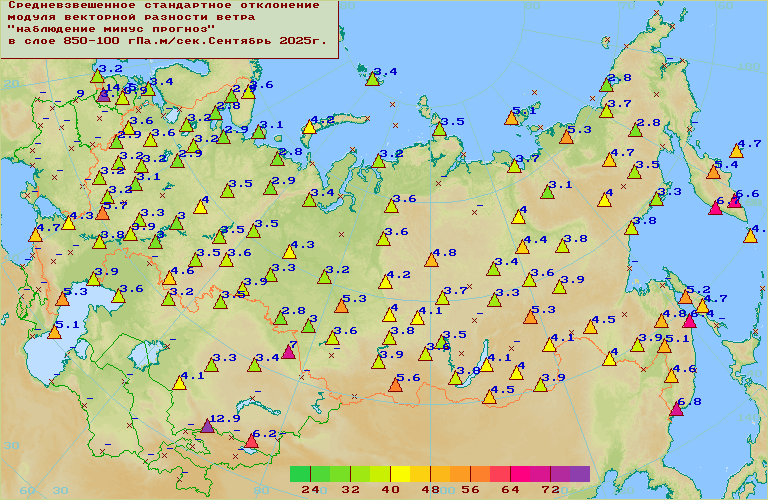Click the orange triangle labeled 5.2
Image resolution: width=768 pixels, height=500 pixels.
(x=685, y=296)
